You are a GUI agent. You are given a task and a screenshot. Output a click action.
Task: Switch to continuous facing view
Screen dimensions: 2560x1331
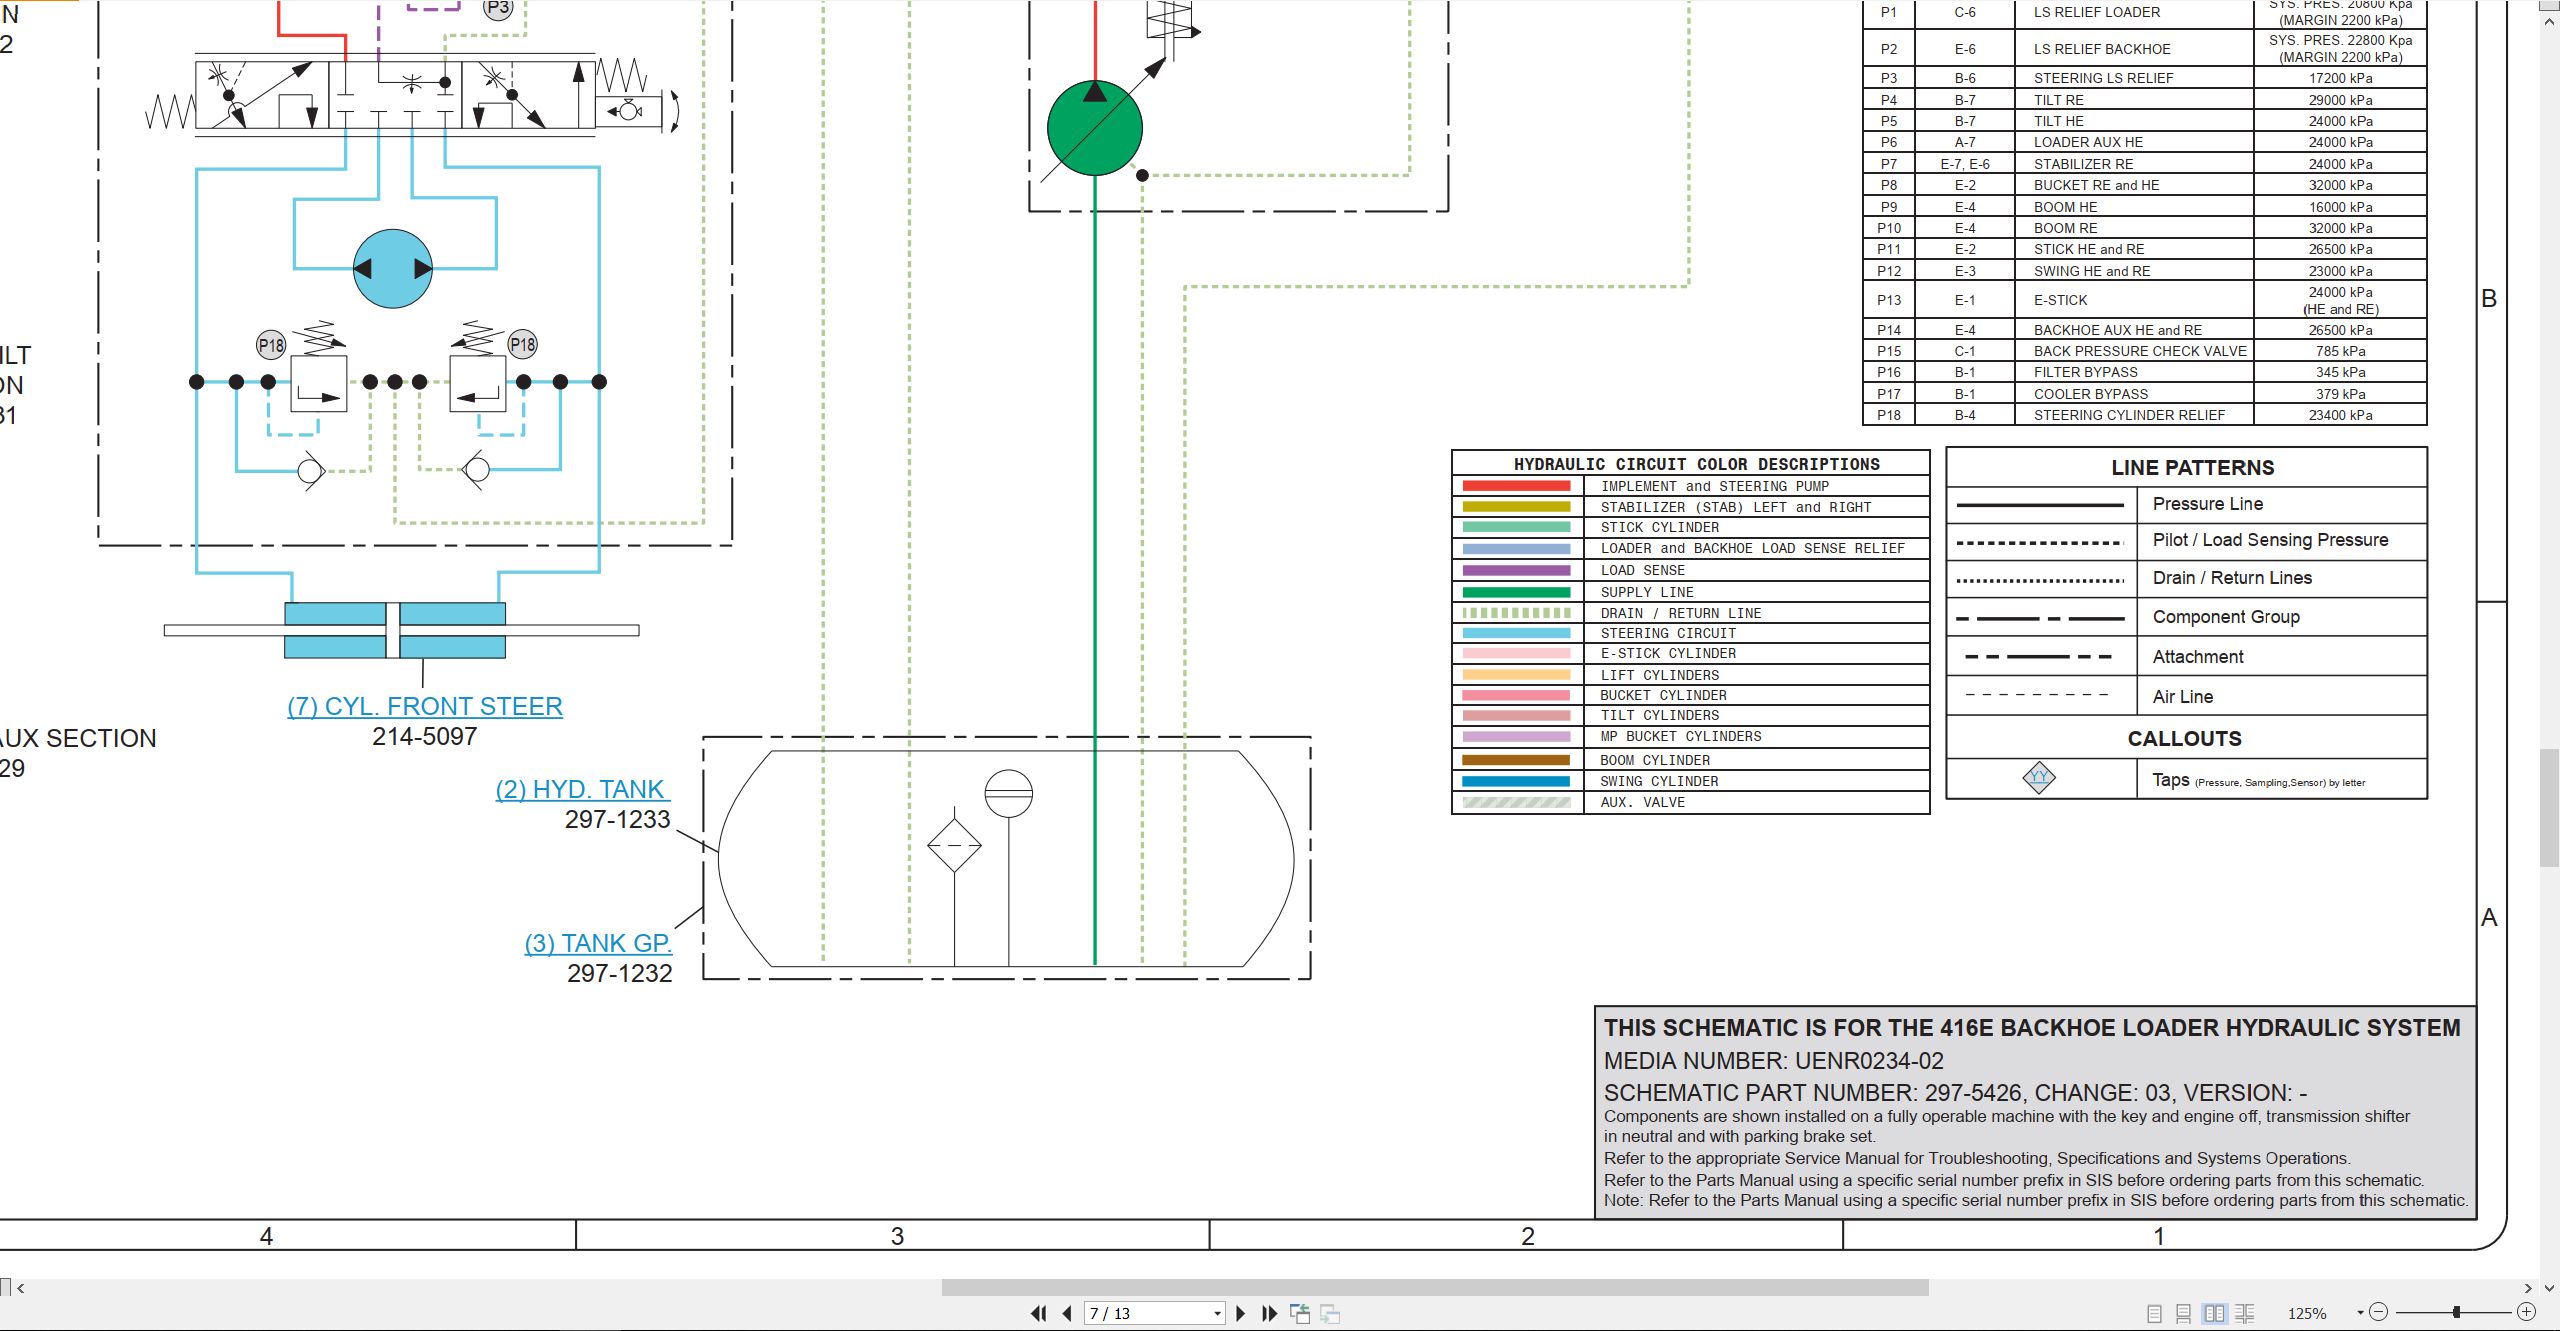click(2245, 1313)
